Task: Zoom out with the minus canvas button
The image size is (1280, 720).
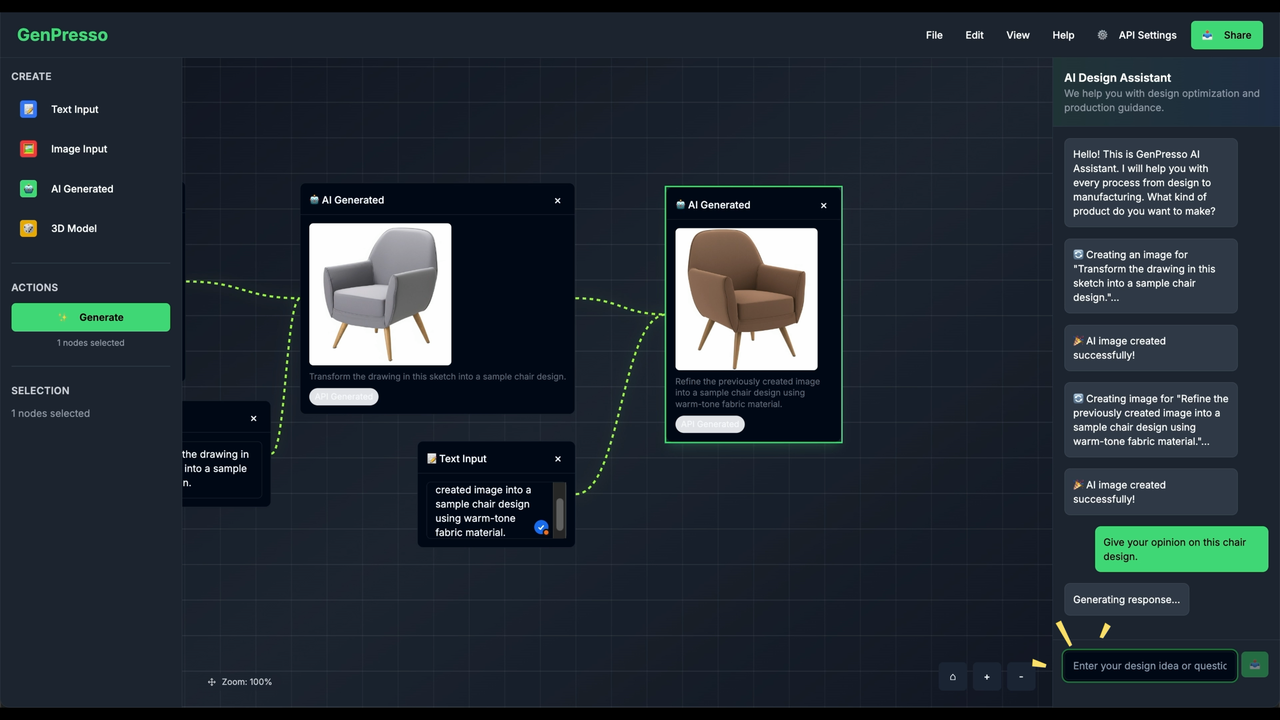Action: click(x=1020, y=677)
